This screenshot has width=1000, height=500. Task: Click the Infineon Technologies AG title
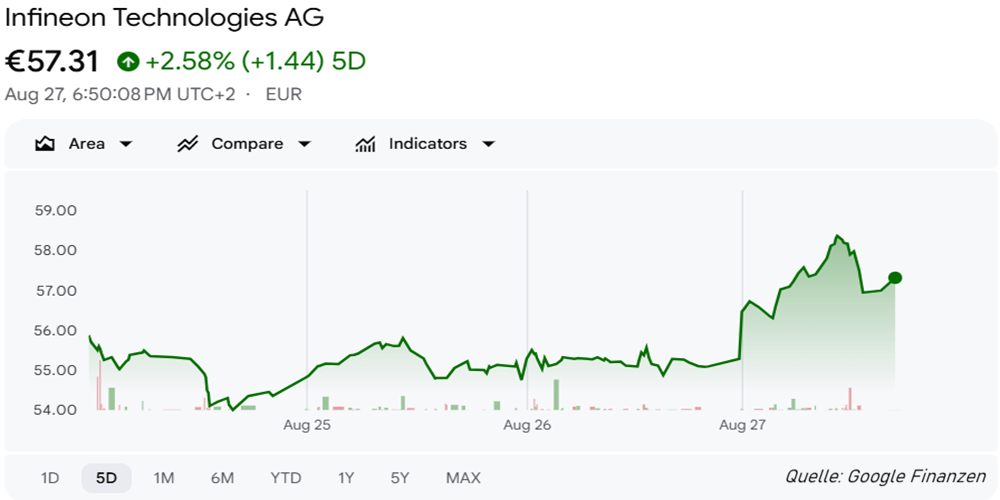tap(165, 18)
